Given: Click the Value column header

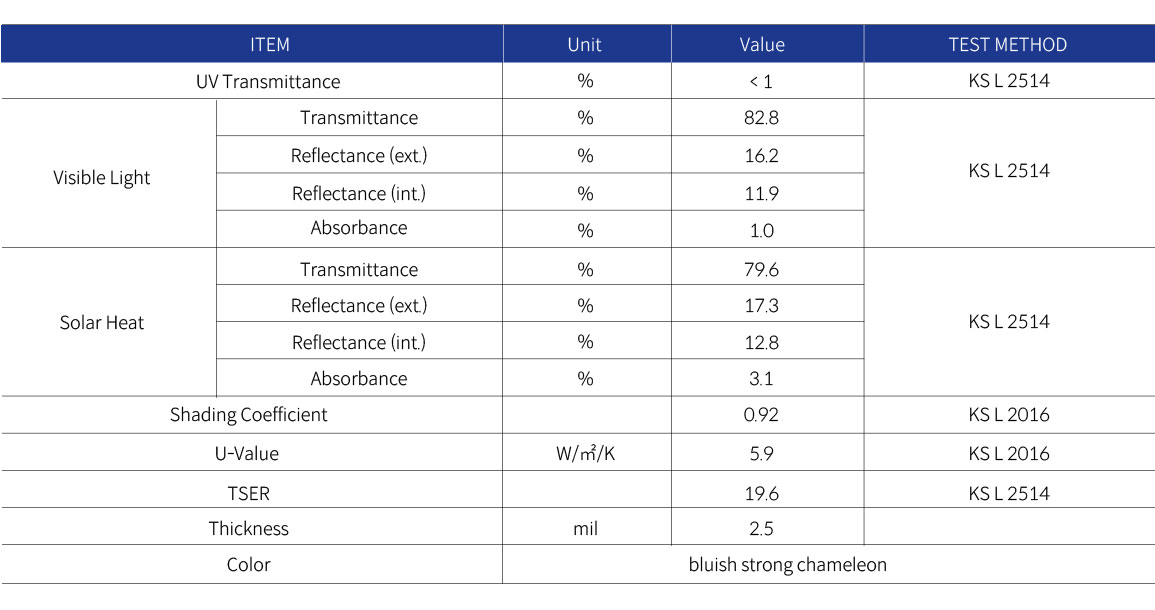Looking at the screenshot, I should [762, 44].
